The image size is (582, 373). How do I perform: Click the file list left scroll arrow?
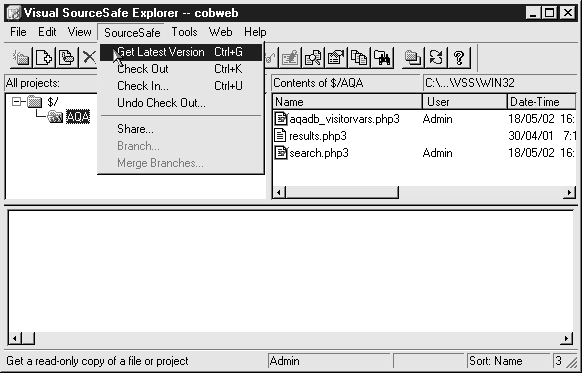(x=279, y=192)
